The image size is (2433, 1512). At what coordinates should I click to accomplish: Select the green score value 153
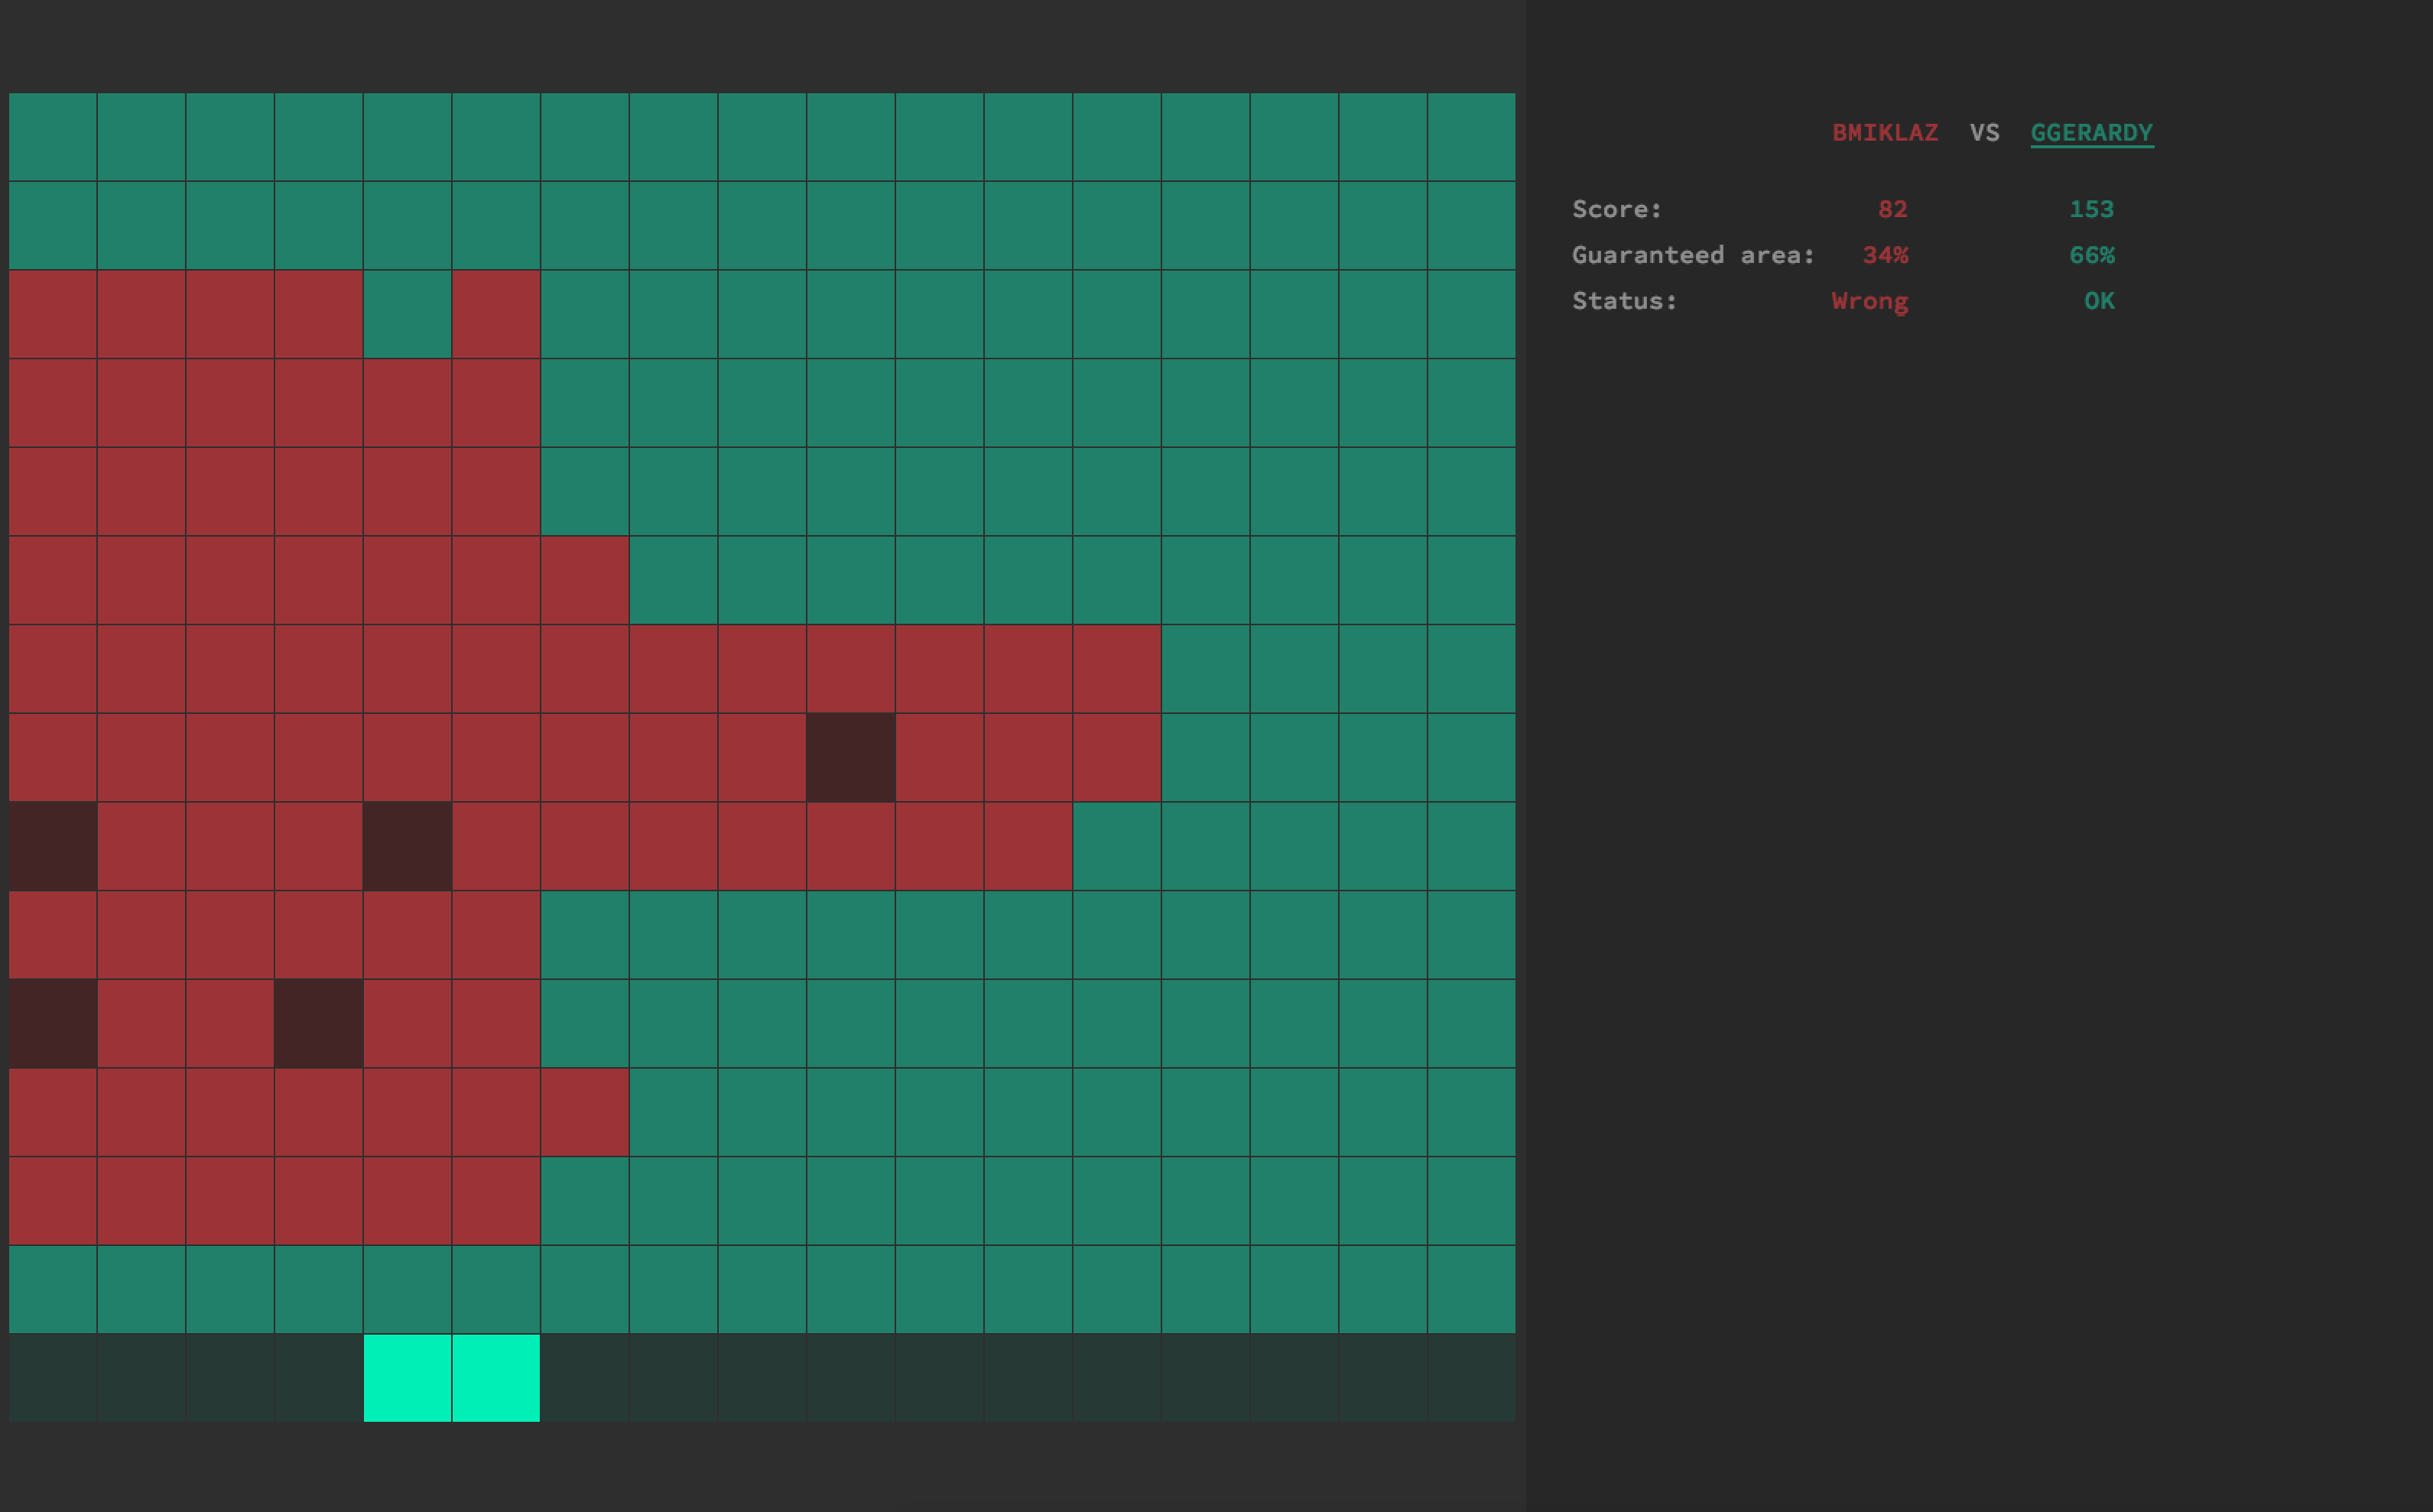tap(2091, 209)
